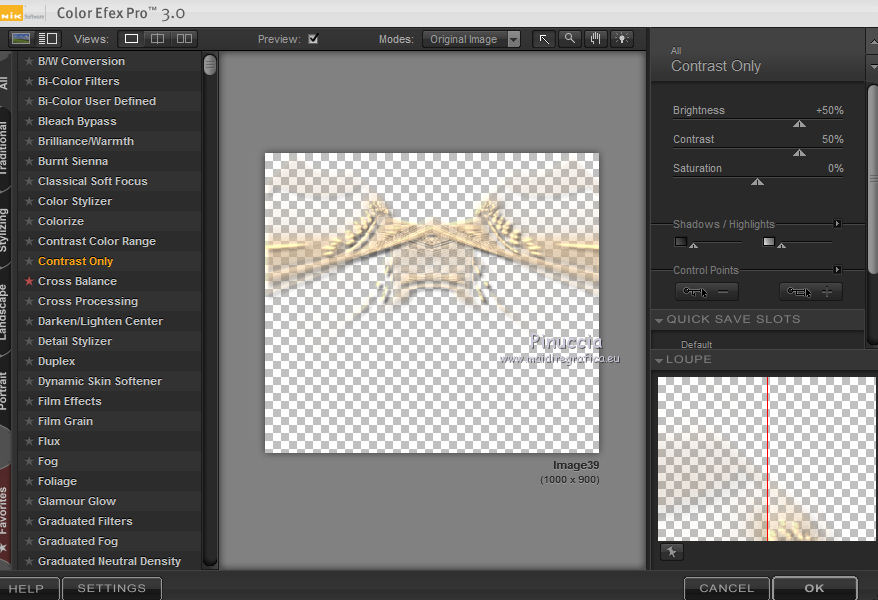Click the Brightness slider handle
Image resolution: width=878 pixels, height=600 pixels.
(x=799, y=124)
